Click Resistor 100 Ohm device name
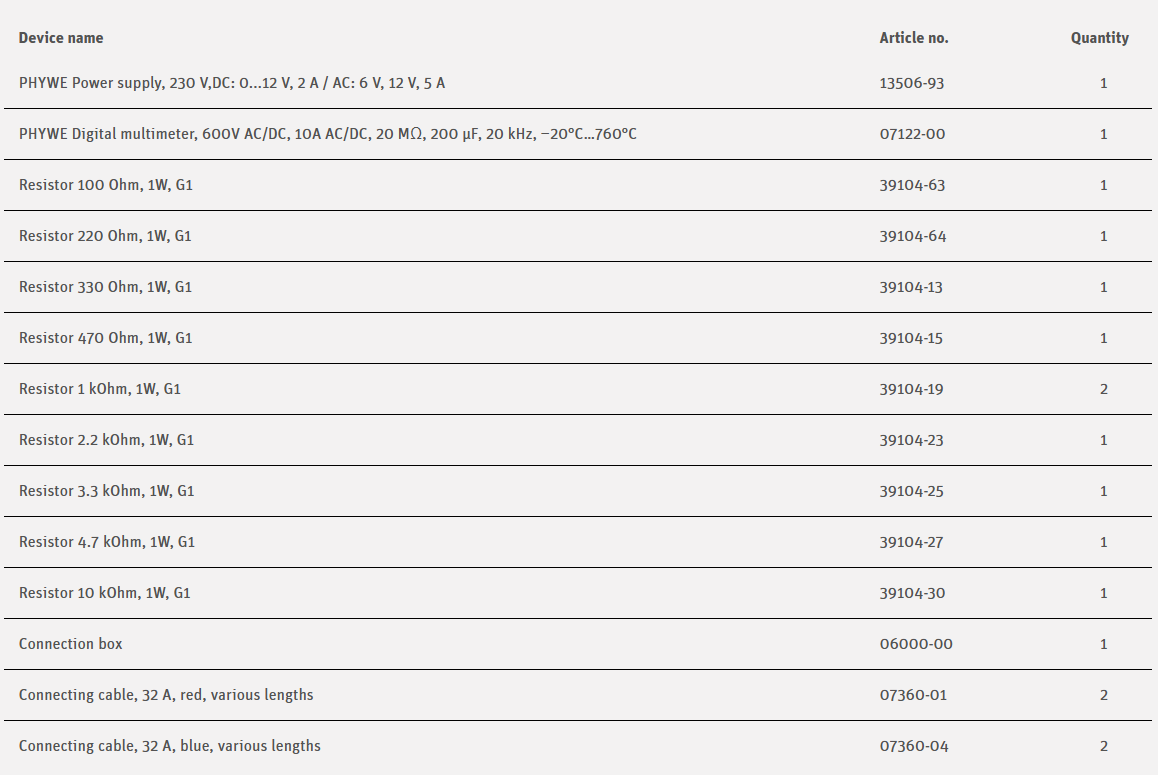1158x775 pixels. pos(106,185)
